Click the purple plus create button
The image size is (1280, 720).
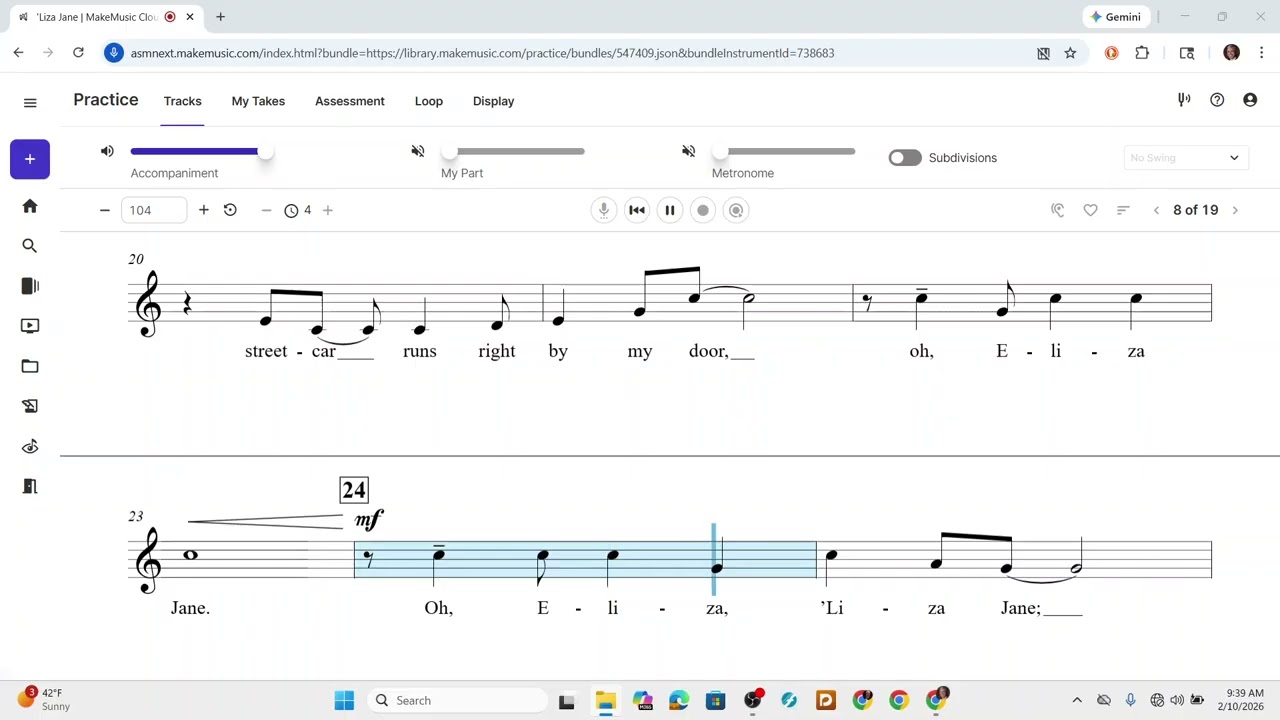click(30, 159)
